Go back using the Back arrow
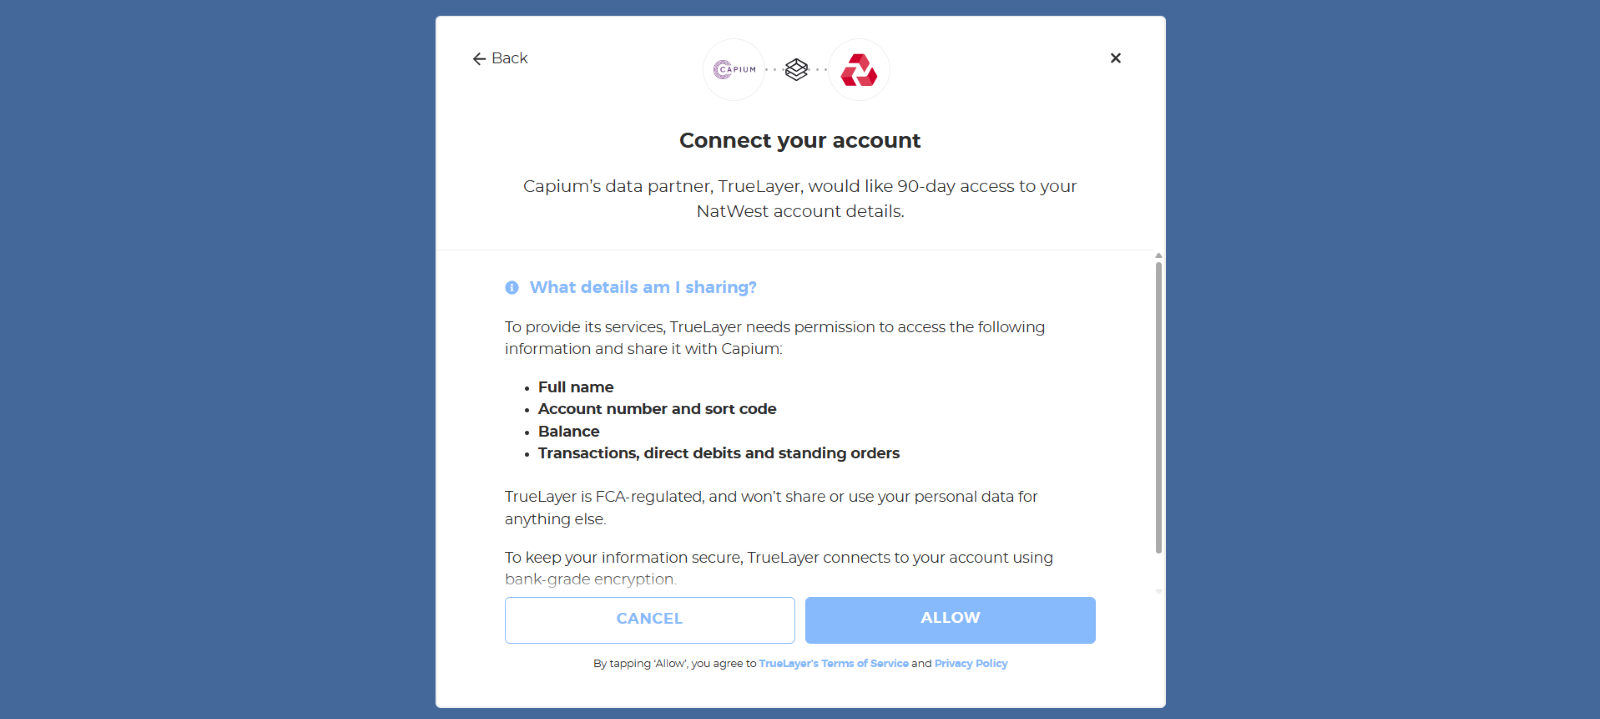The image size is (1600, 719). tap(500, 58)
